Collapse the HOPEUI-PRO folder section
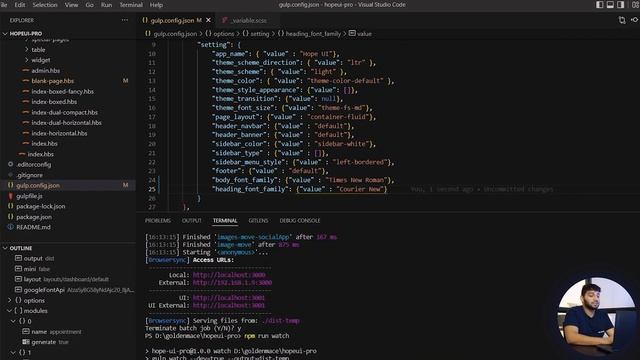The image size is (640, 360). (25, 33)
